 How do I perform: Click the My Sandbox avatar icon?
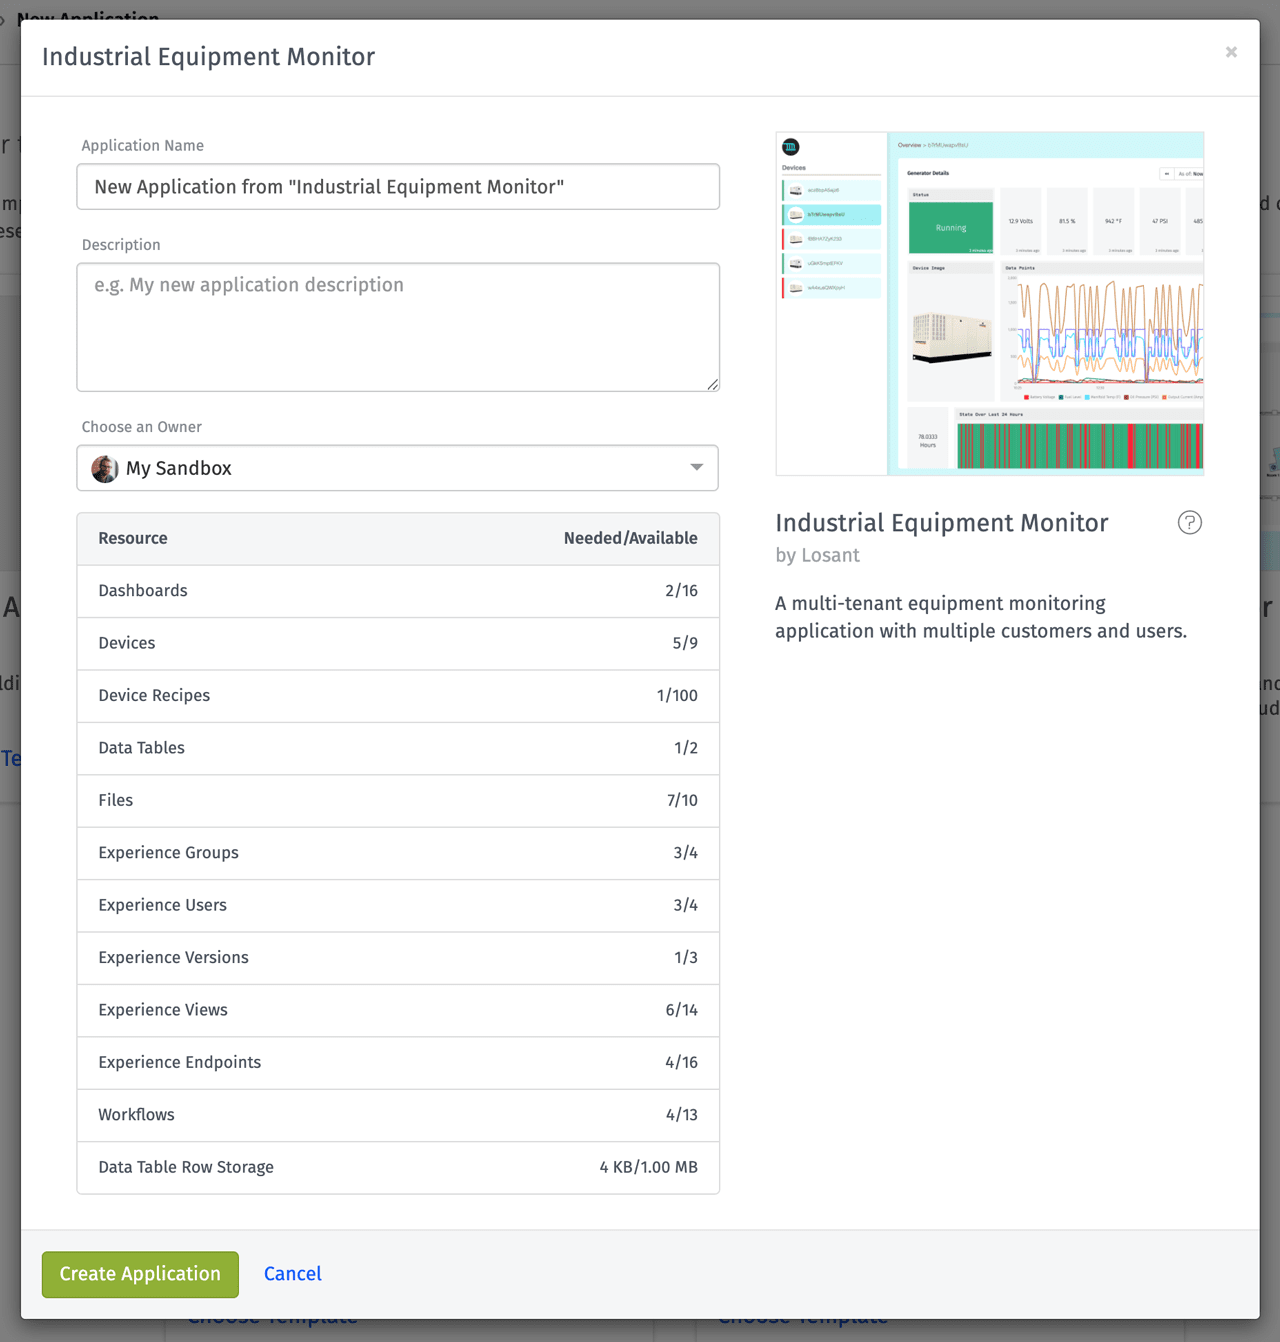click(x=103, y=468)
